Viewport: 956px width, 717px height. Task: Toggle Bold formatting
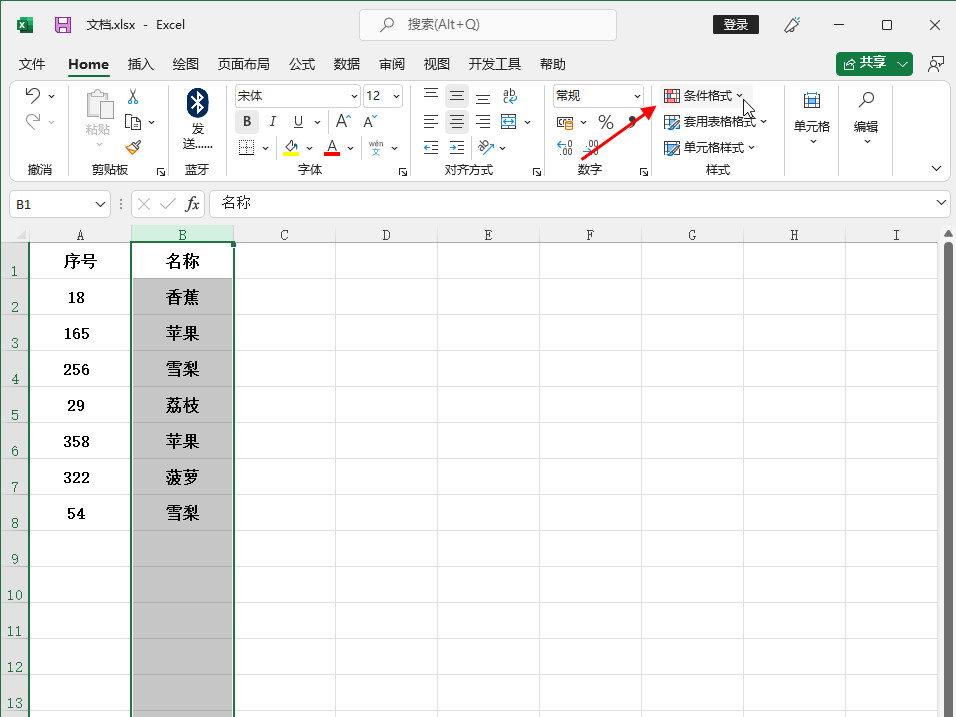point(247,121)
